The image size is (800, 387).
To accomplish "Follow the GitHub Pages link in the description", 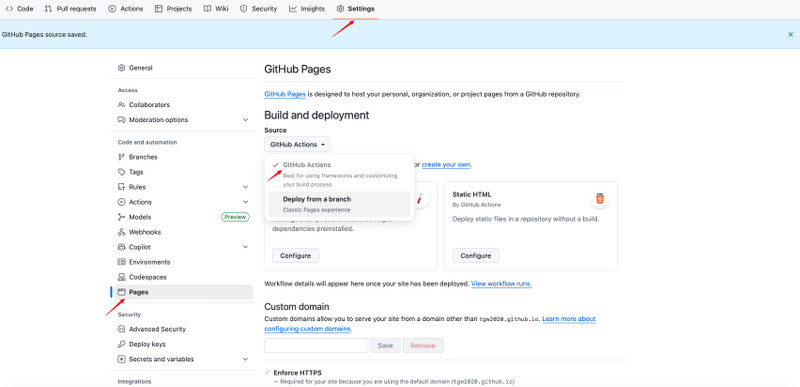I will [x=285, y=94].
